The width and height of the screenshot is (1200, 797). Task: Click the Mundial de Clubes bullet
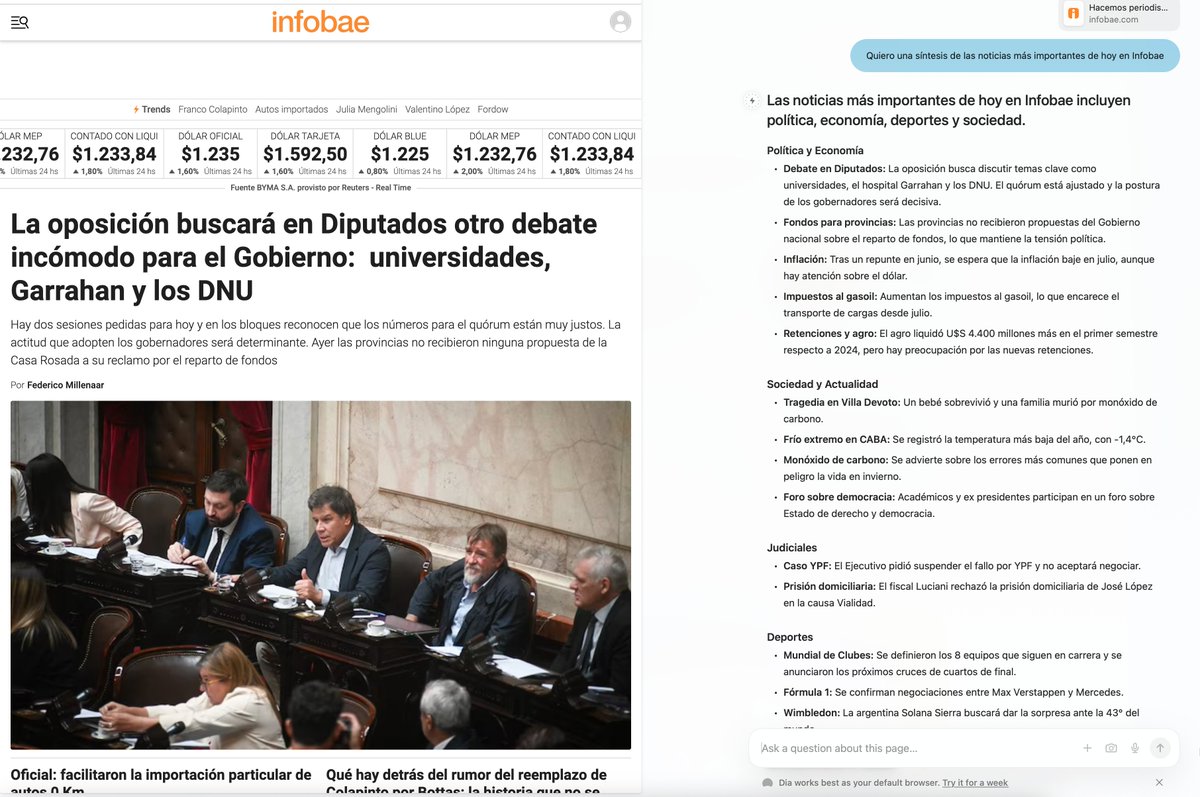coord(952,663)
